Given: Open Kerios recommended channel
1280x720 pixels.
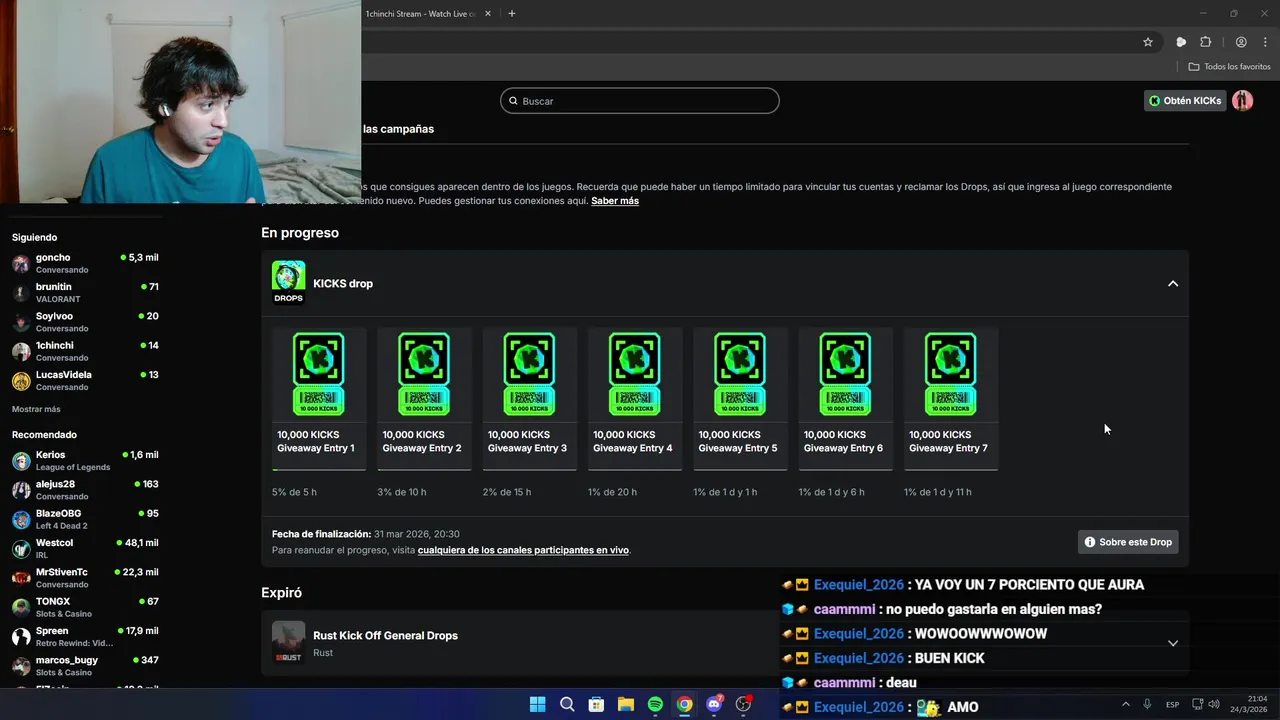Looking at the screenshot, I should tap(85, 460).
